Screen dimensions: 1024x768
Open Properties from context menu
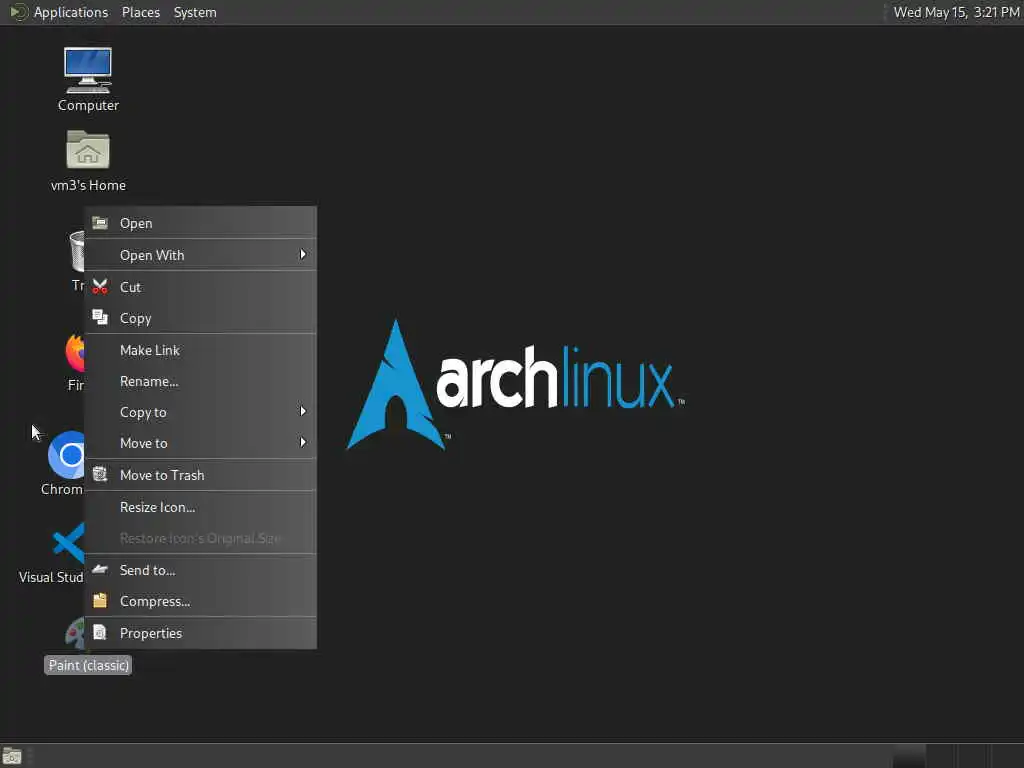[x=200, y=633]
